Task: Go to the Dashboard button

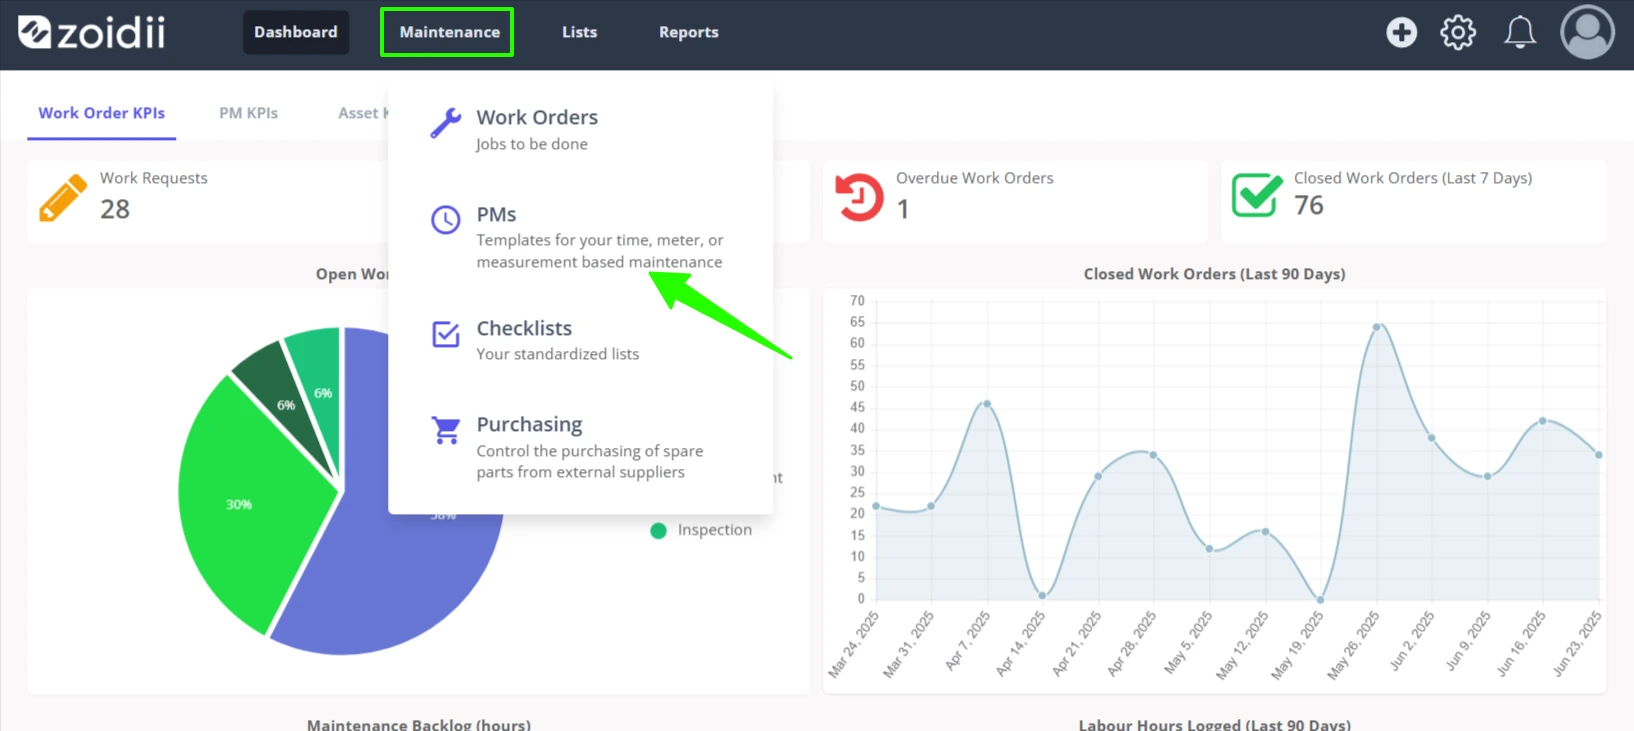Action: coord(296,32)
